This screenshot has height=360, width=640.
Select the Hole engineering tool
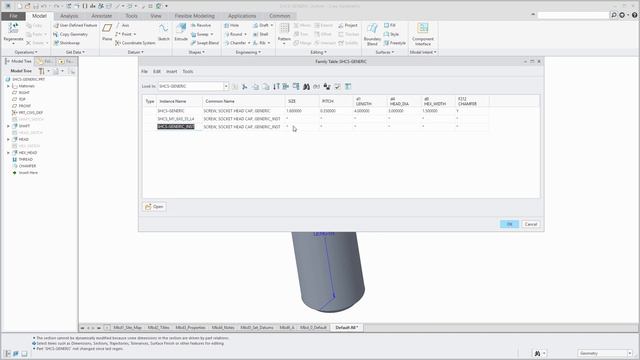(231, 25)
